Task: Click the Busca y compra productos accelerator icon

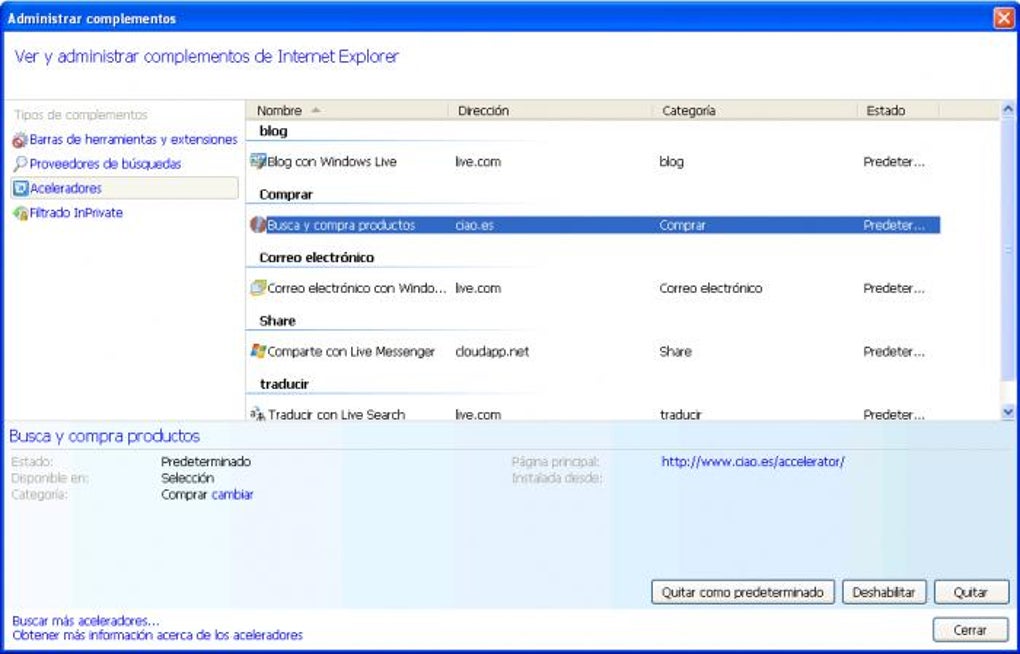Action: (258, 225)
